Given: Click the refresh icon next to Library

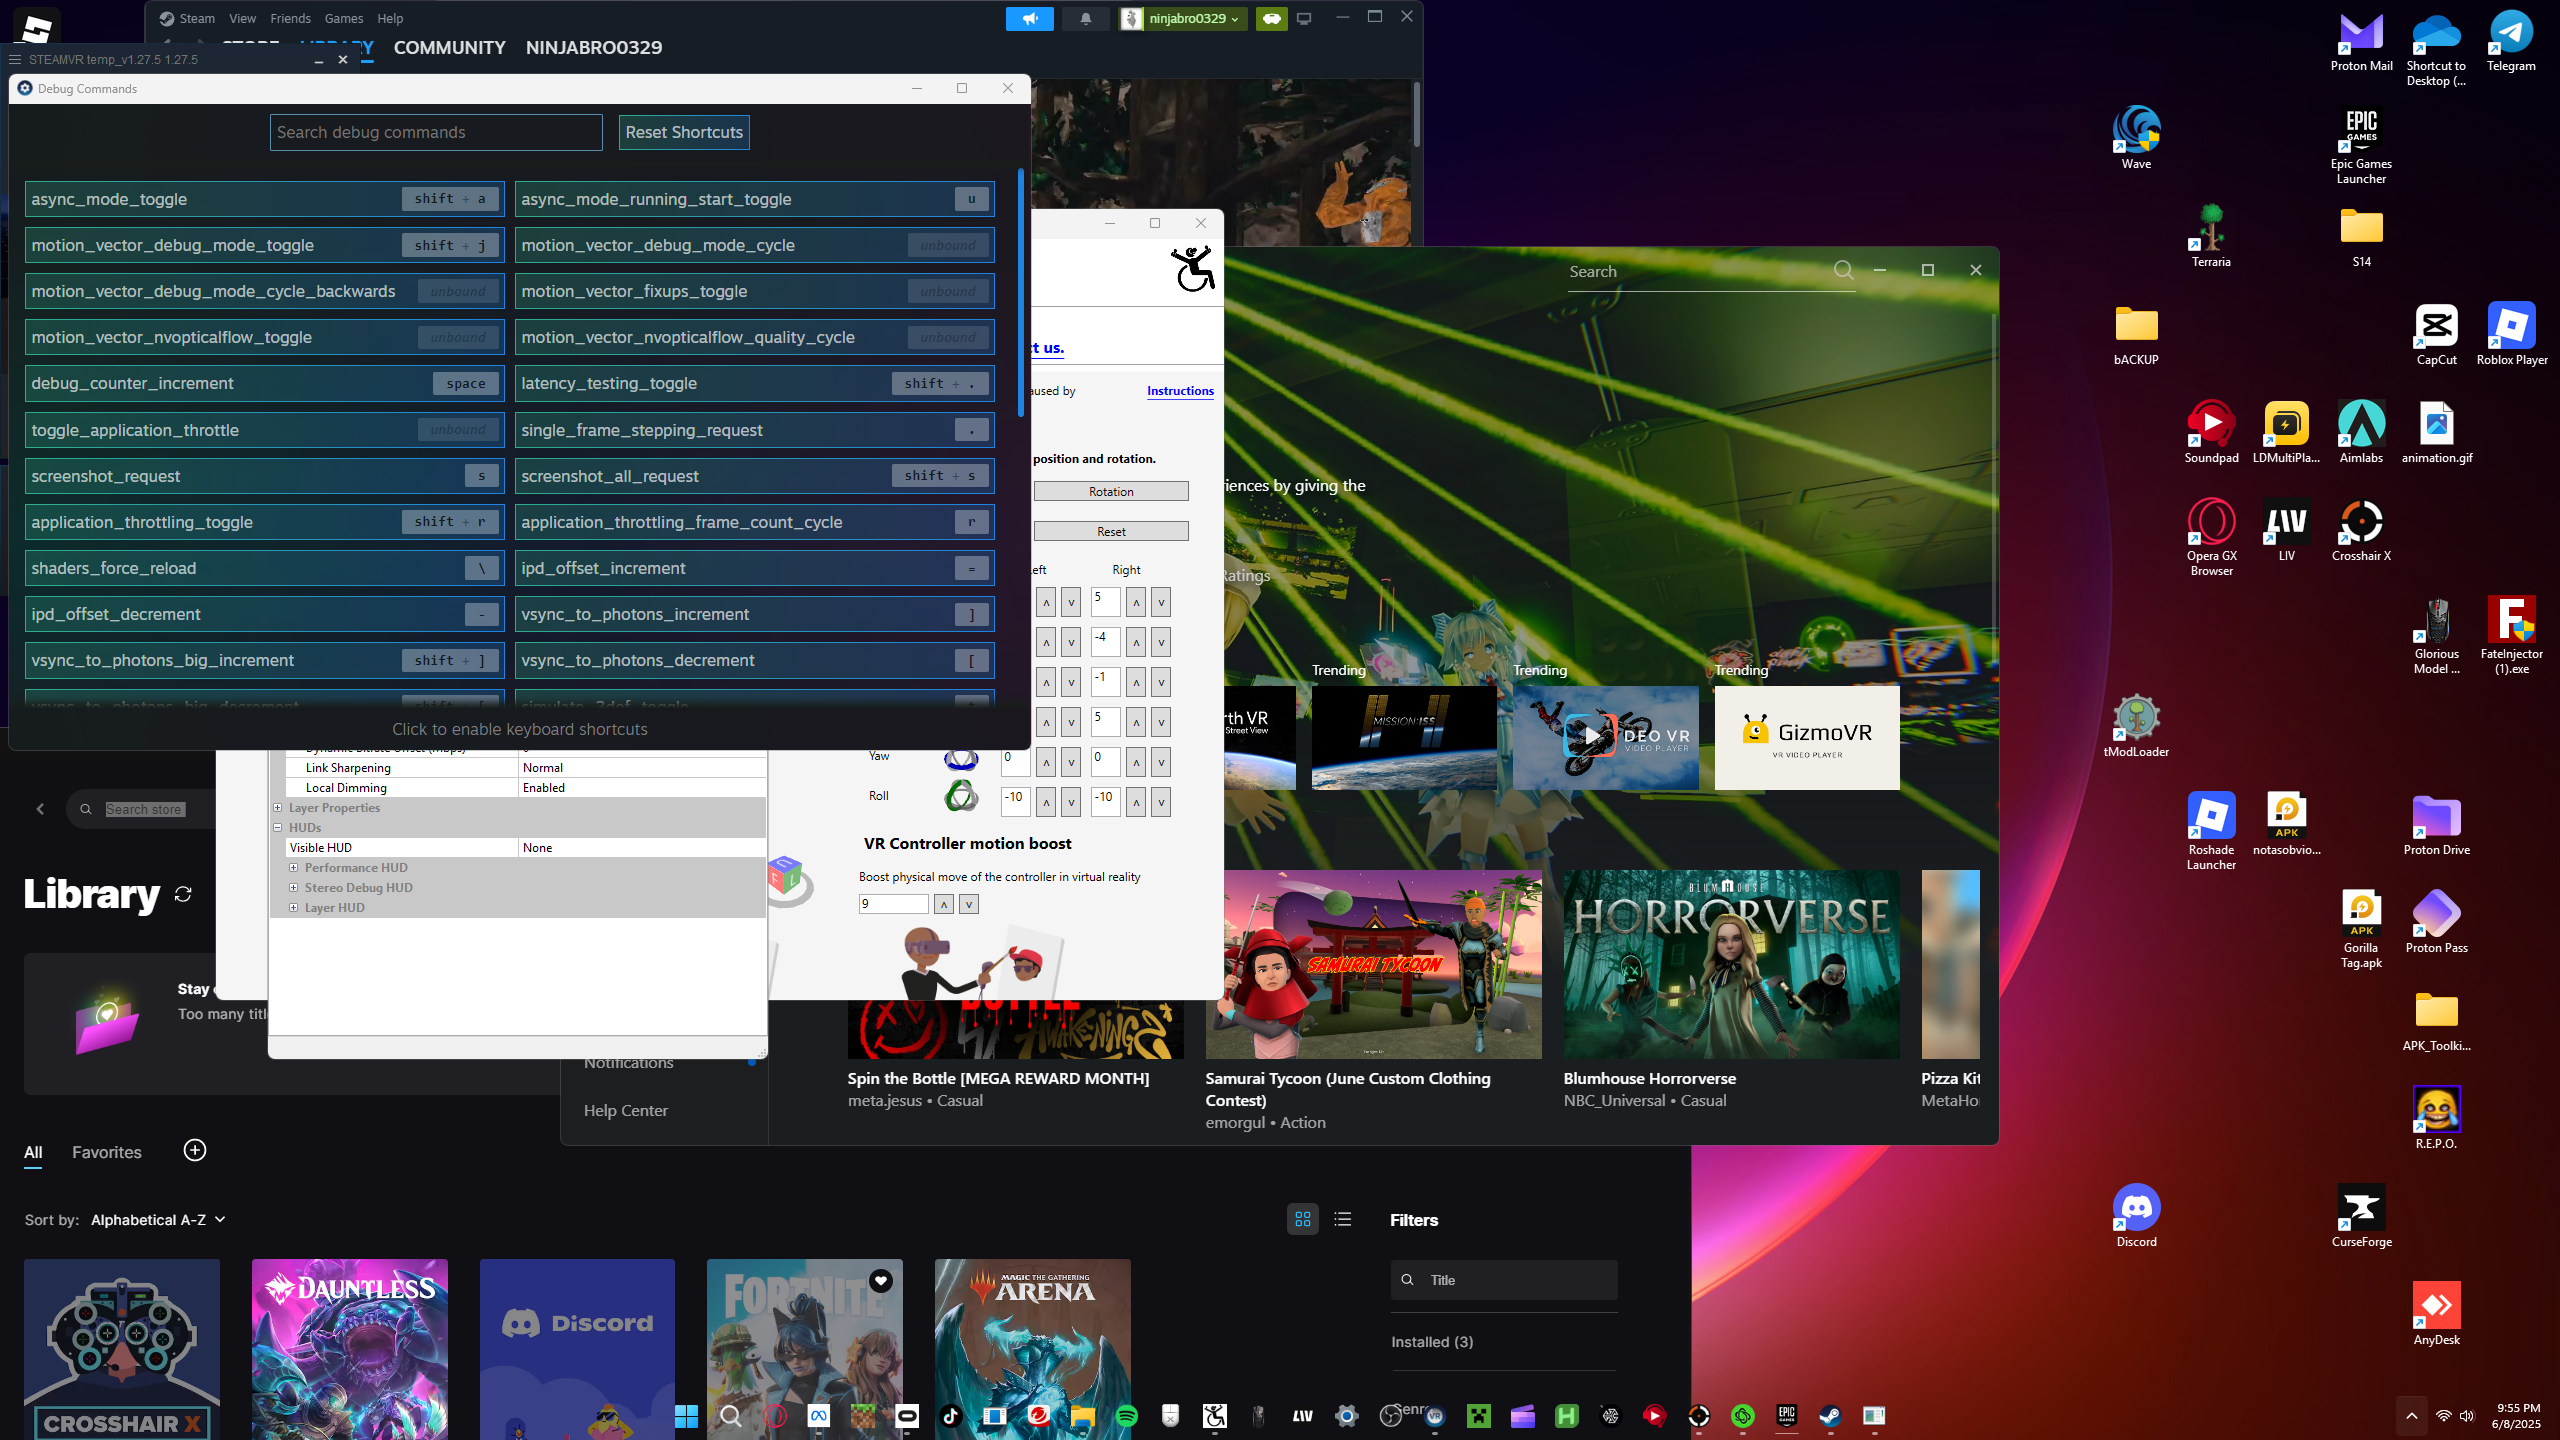Looking at the screenshot, I should tap(183, 894).
